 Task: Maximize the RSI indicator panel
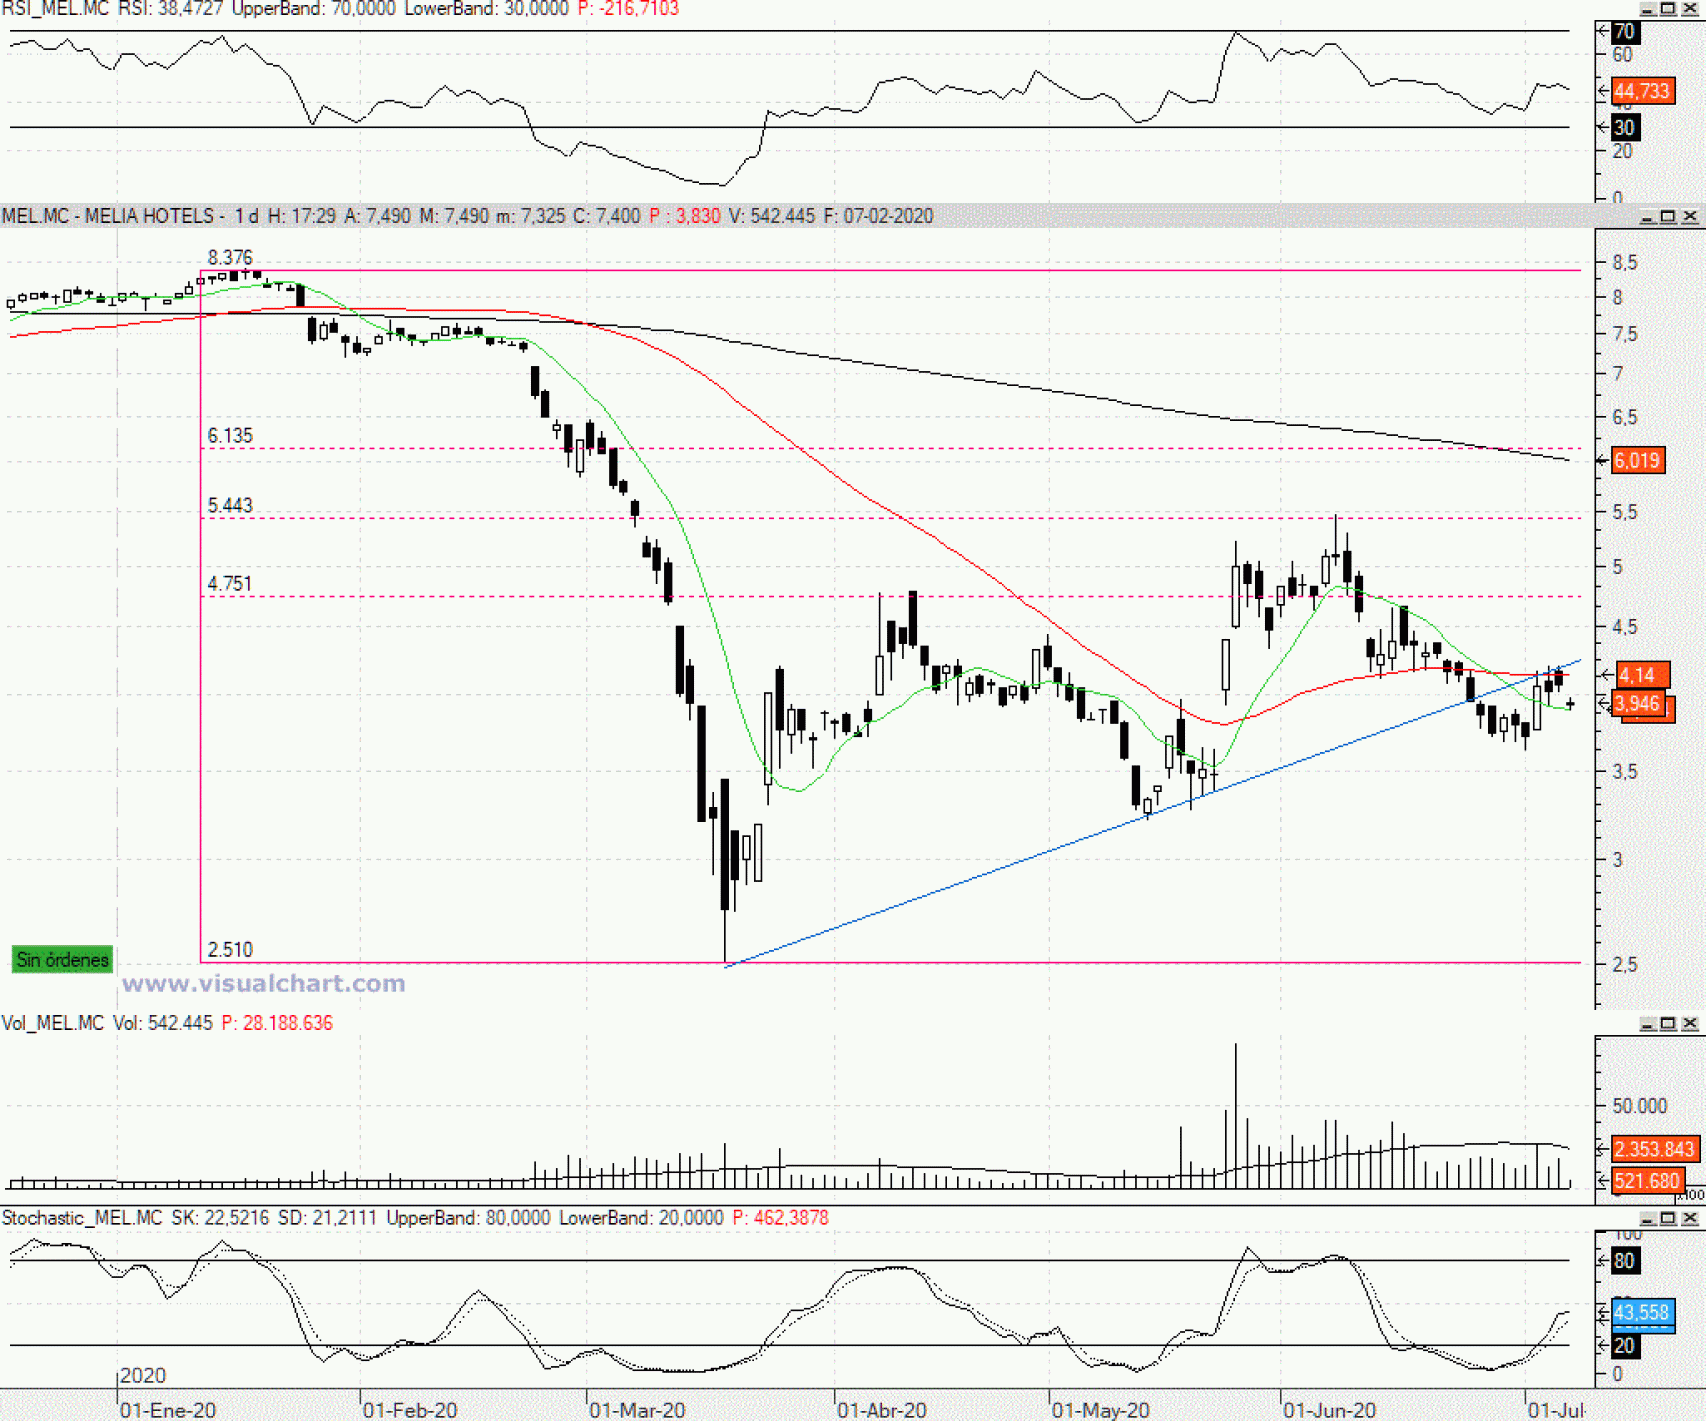coord(1668,9)
